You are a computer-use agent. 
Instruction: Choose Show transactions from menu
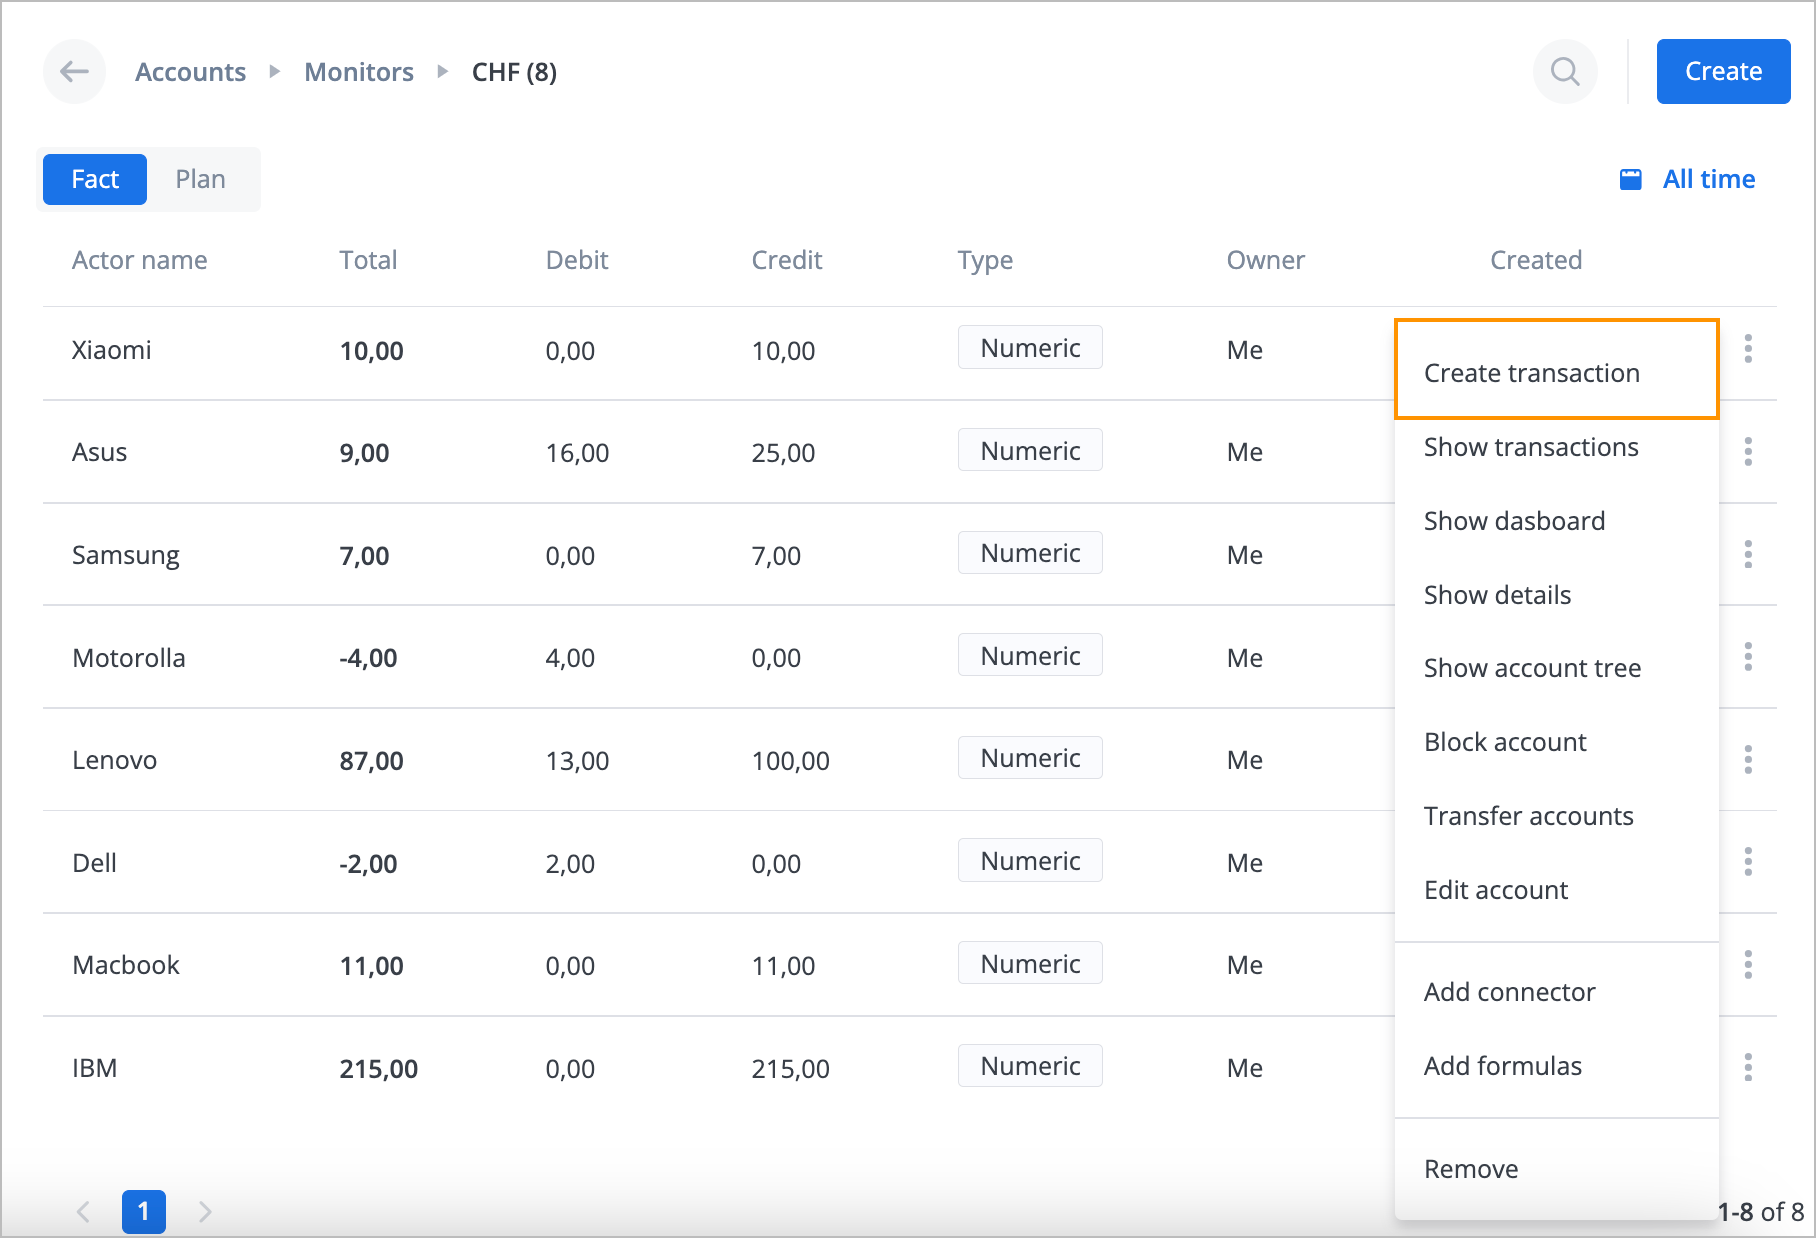[x=1557, y=447]
